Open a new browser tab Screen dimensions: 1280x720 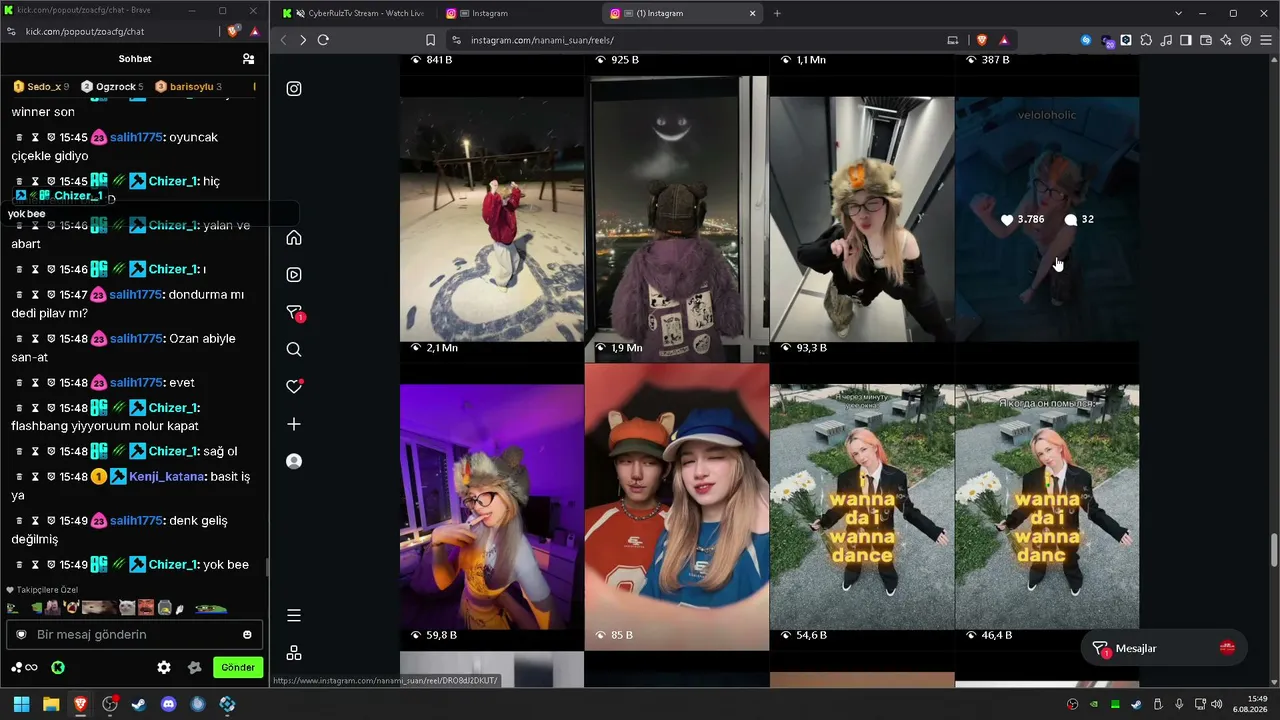(x=777, y=13)
